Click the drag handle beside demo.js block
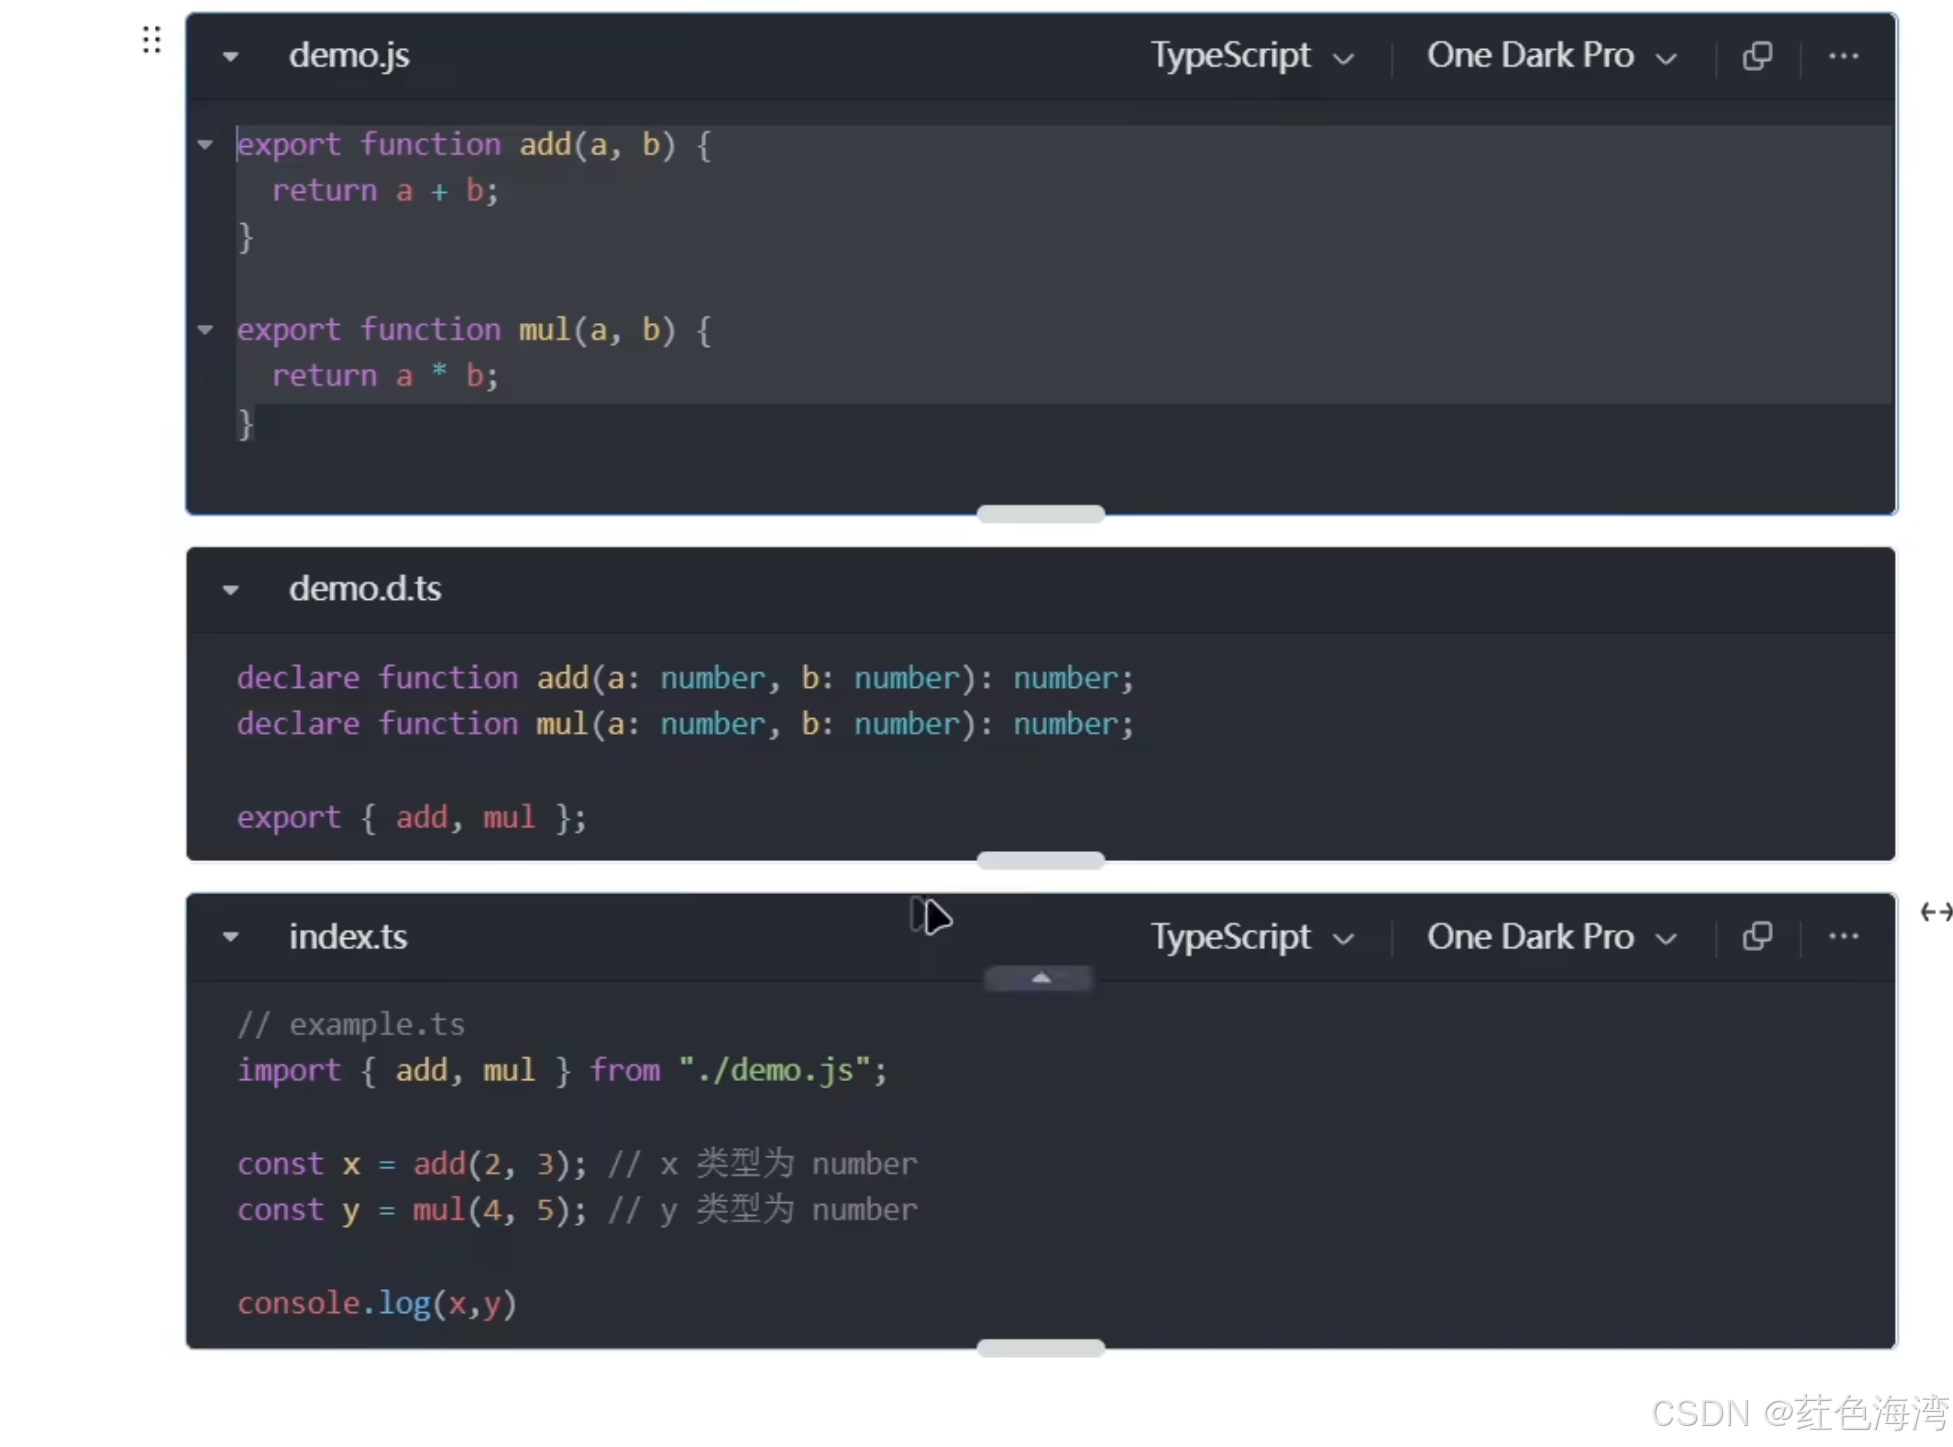Image resolution: width=1953 pixels, height=1447 pixels. click(x=151, y=40)
